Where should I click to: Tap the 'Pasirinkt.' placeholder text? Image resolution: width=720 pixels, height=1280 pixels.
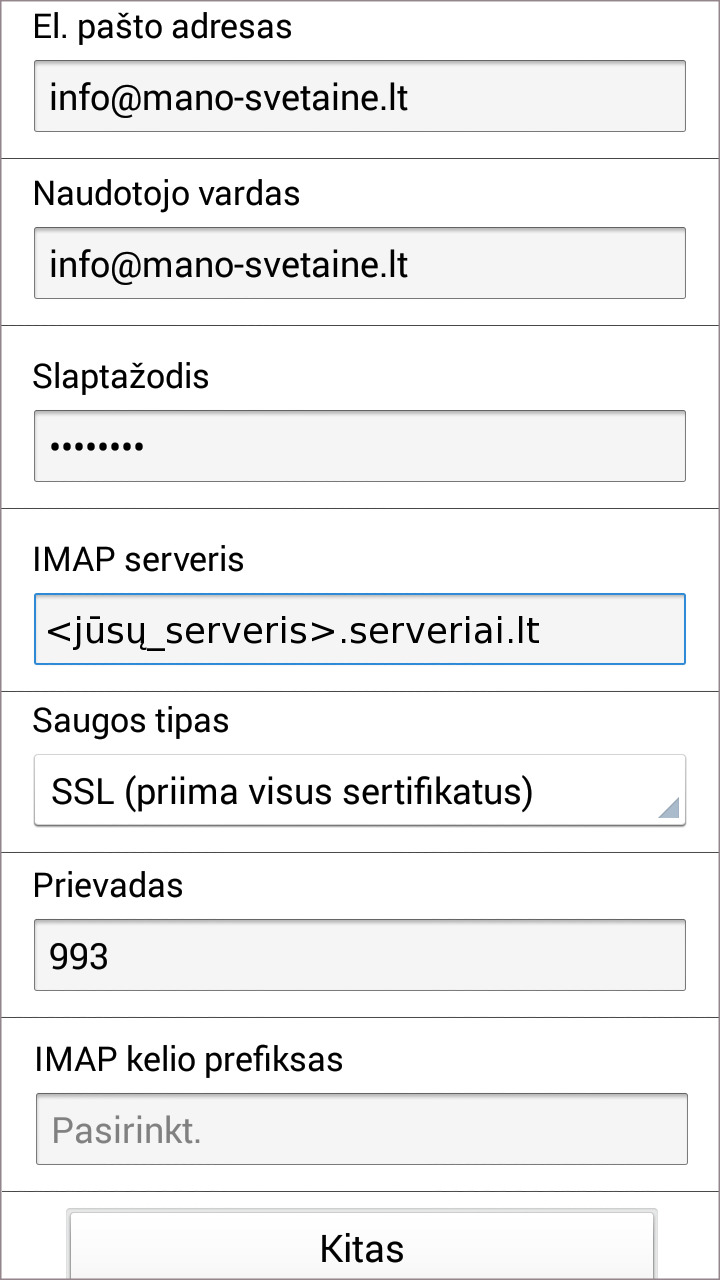pyautogui.click(x=126, y=1130)
